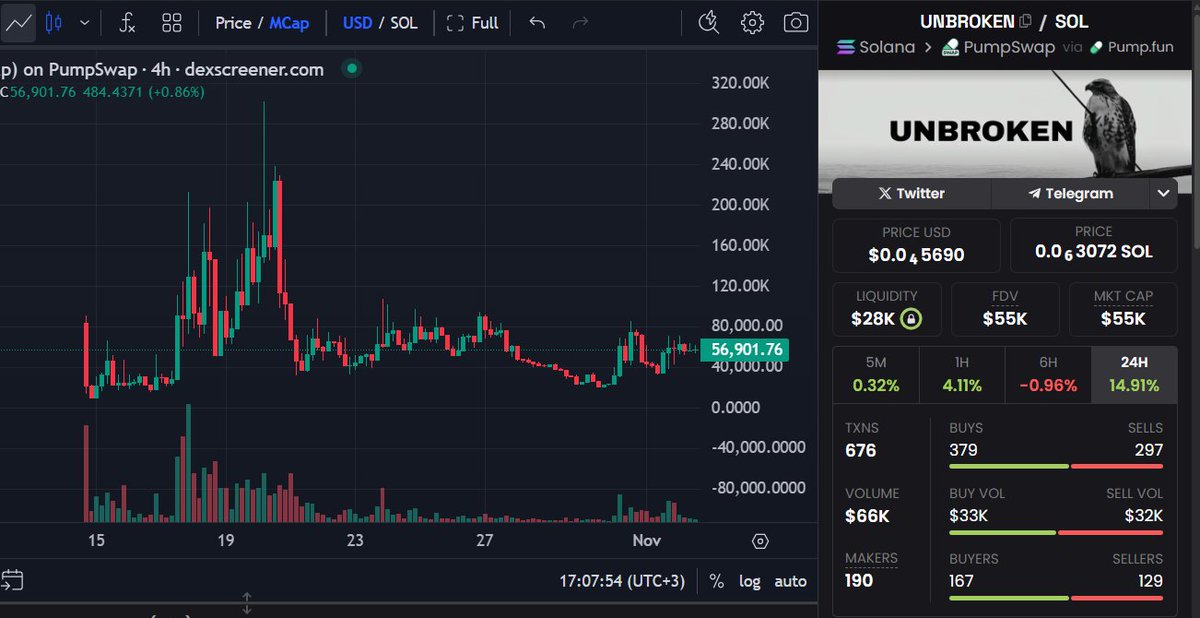Image resolution: width=1200 pixels, height=618 pixels.
Task: Click the TXNS 676 value
Action: point(861,451)
